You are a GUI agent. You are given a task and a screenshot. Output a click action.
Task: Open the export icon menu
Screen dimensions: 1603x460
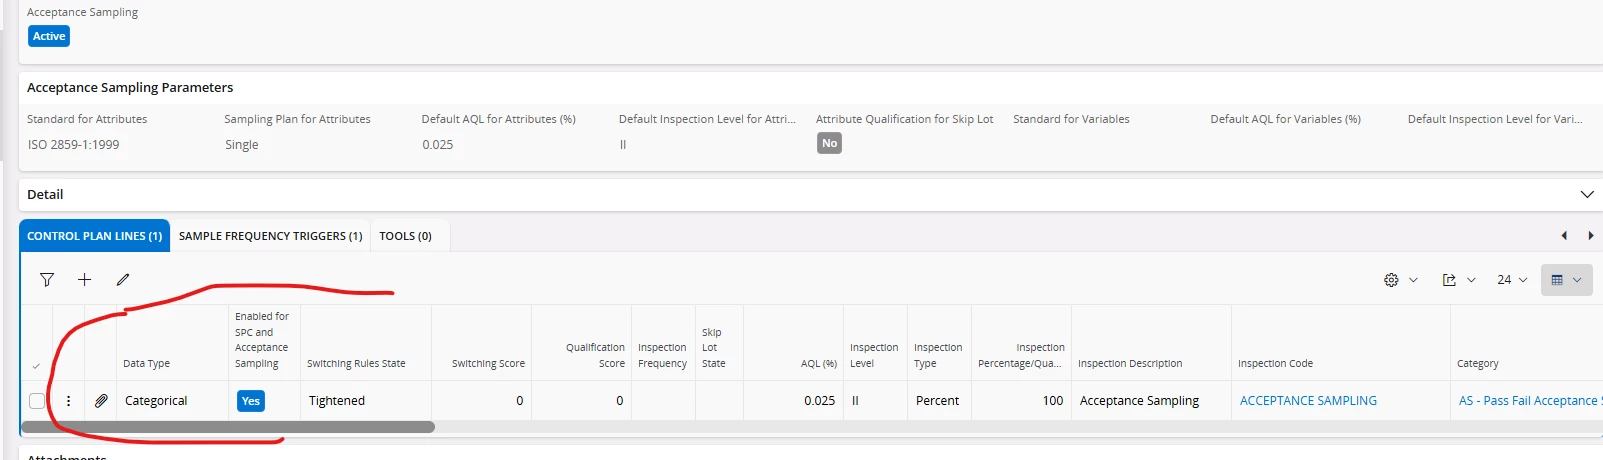tap(1459, 280)
